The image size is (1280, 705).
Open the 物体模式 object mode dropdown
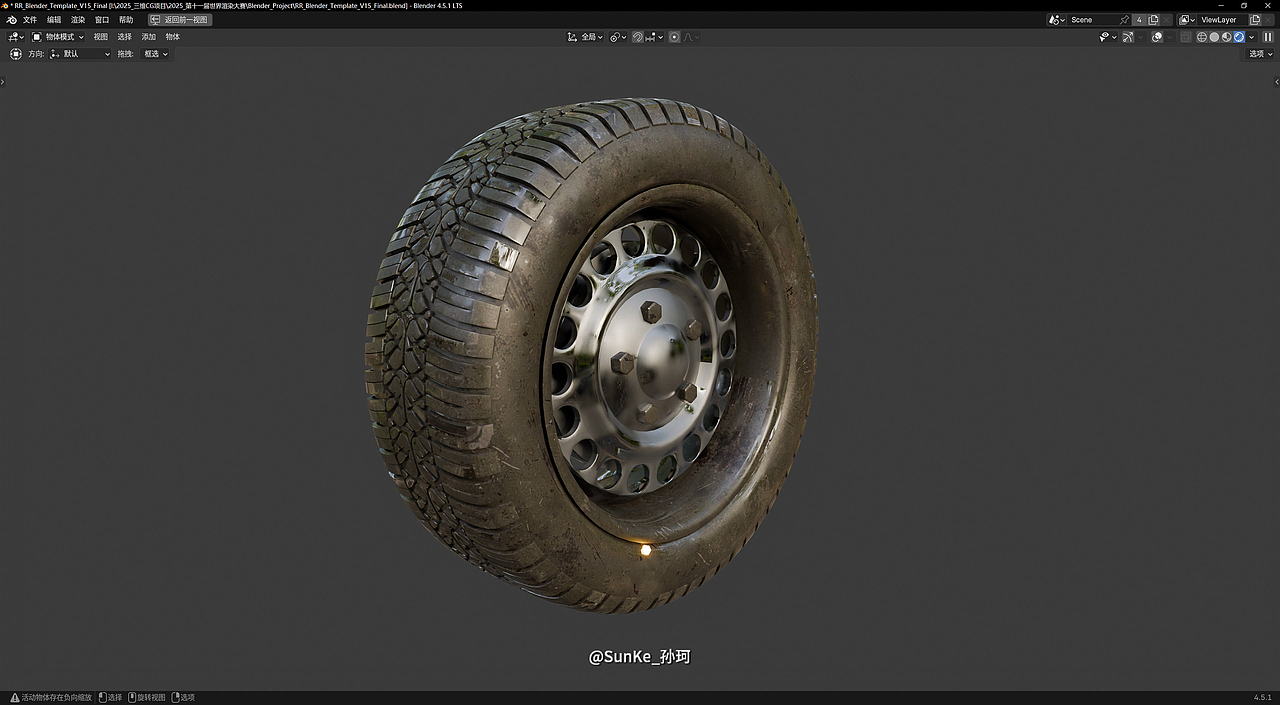(58, 37)
